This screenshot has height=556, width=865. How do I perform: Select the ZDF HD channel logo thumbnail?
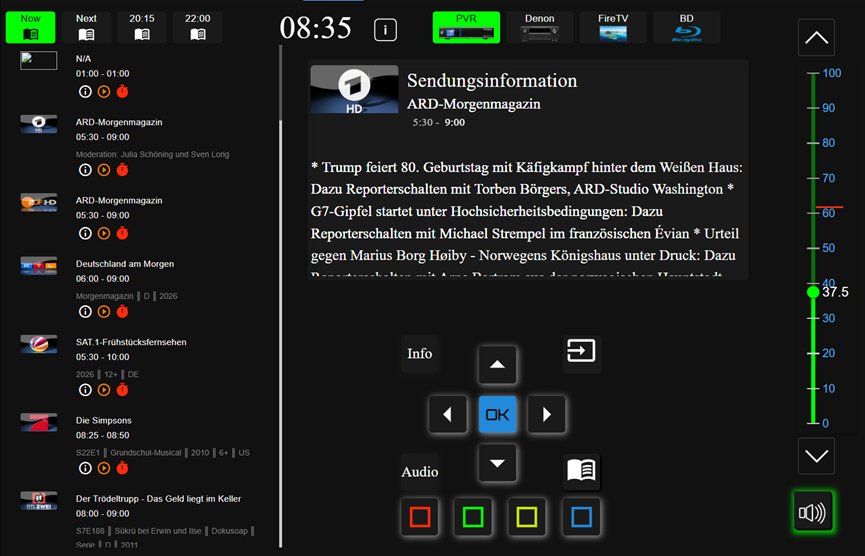pyautogui.click(x=39, y=202)
